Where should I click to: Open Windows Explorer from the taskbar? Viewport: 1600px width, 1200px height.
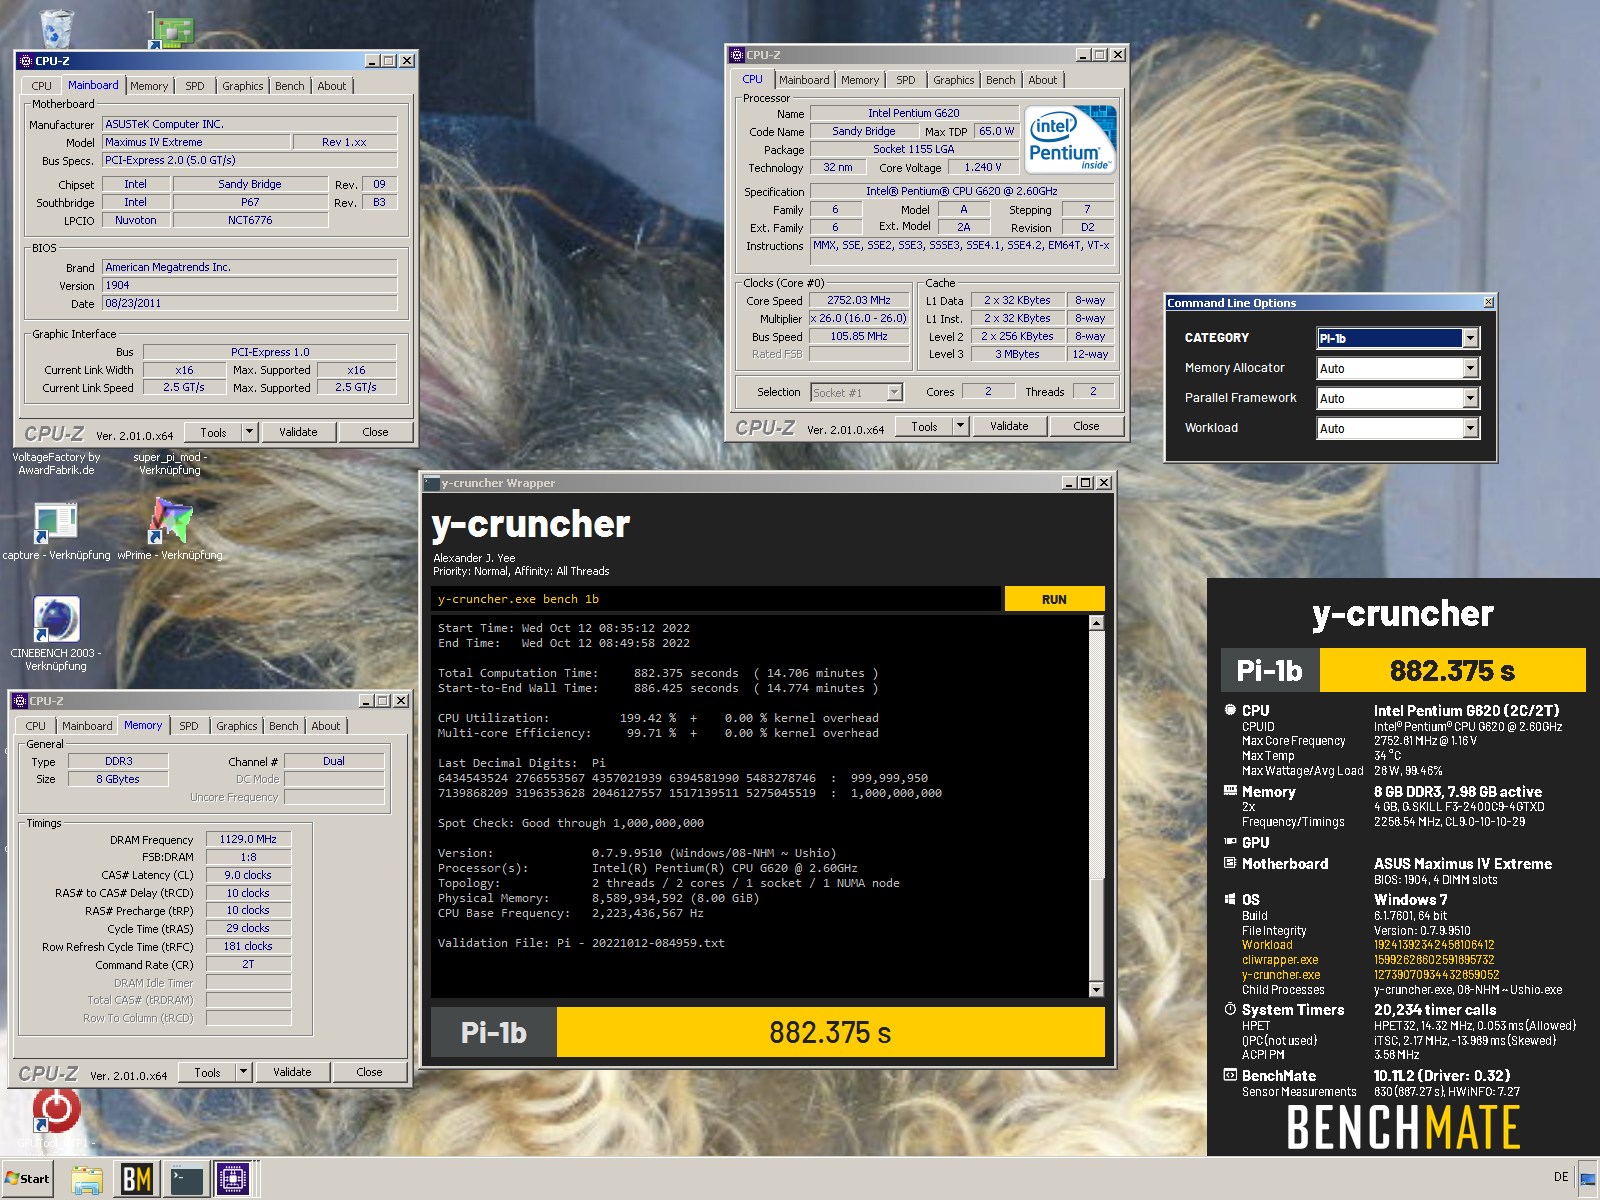point(87,1180)
